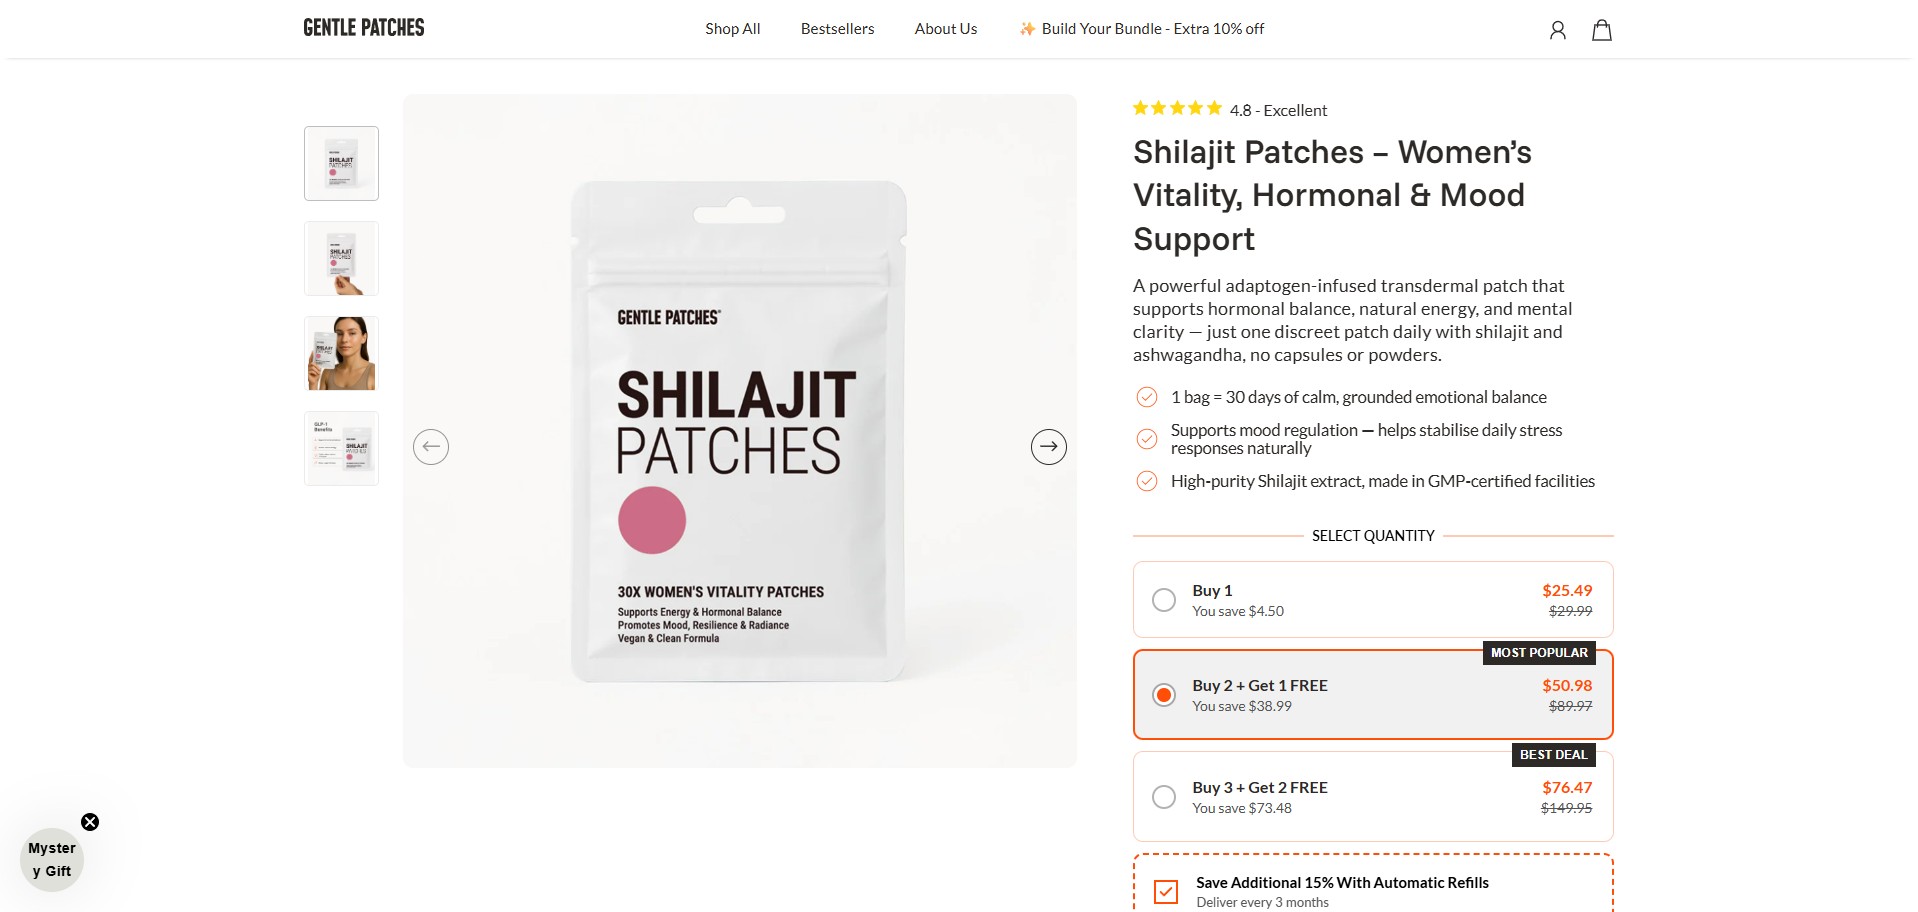The height and width of the screenshot is (912, 1918).
Task: Click the previous image arrow
Action: pos(431,446)
